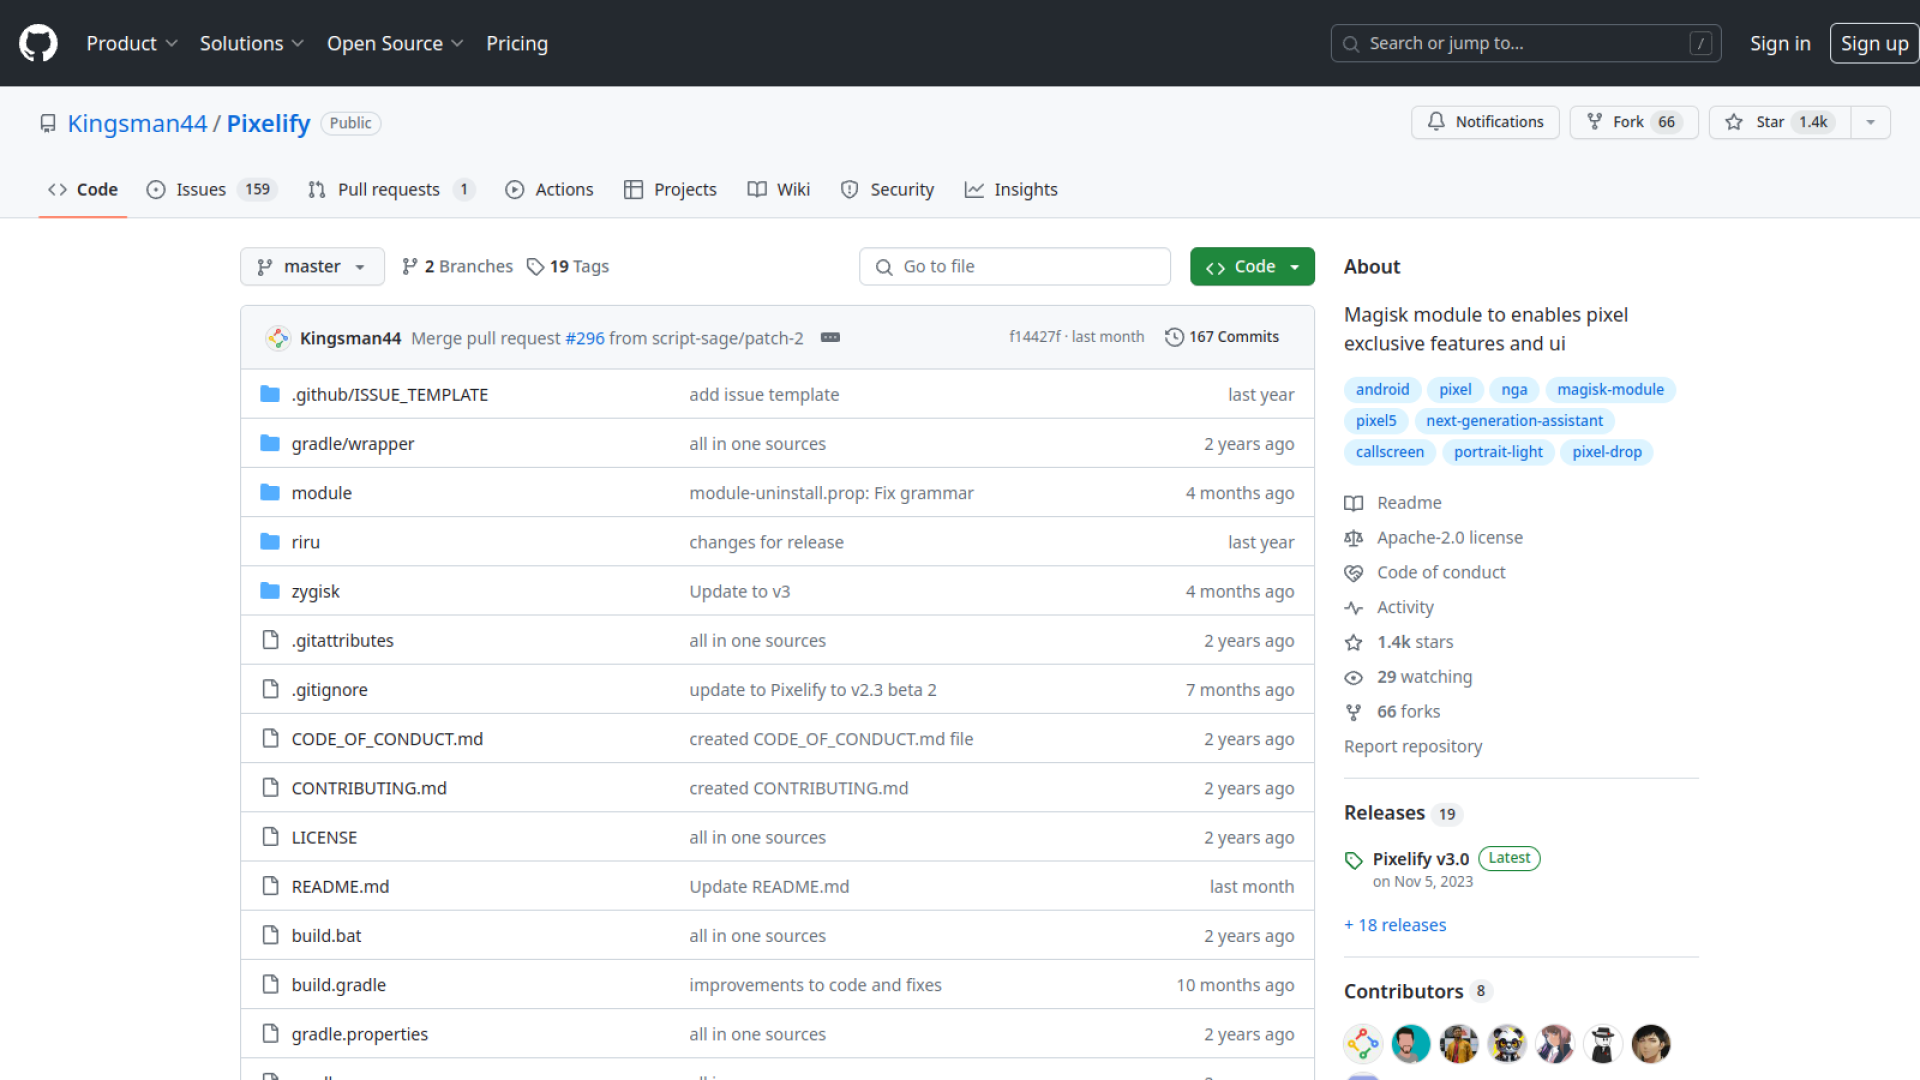Viewport: 1920px width, 1080px height.
Task: Expand the Product menu
Action: click(131, 43)
